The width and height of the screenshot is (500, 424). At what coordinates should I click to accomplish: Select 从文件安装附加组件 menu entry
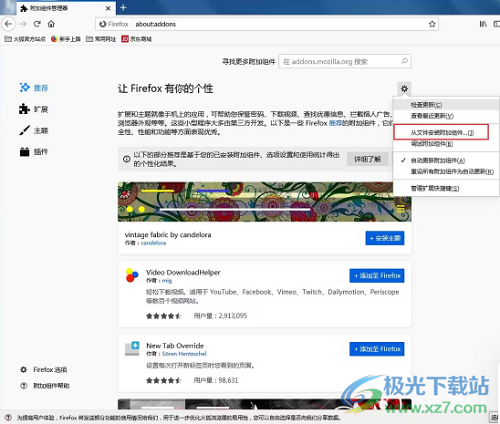(441, 132)
